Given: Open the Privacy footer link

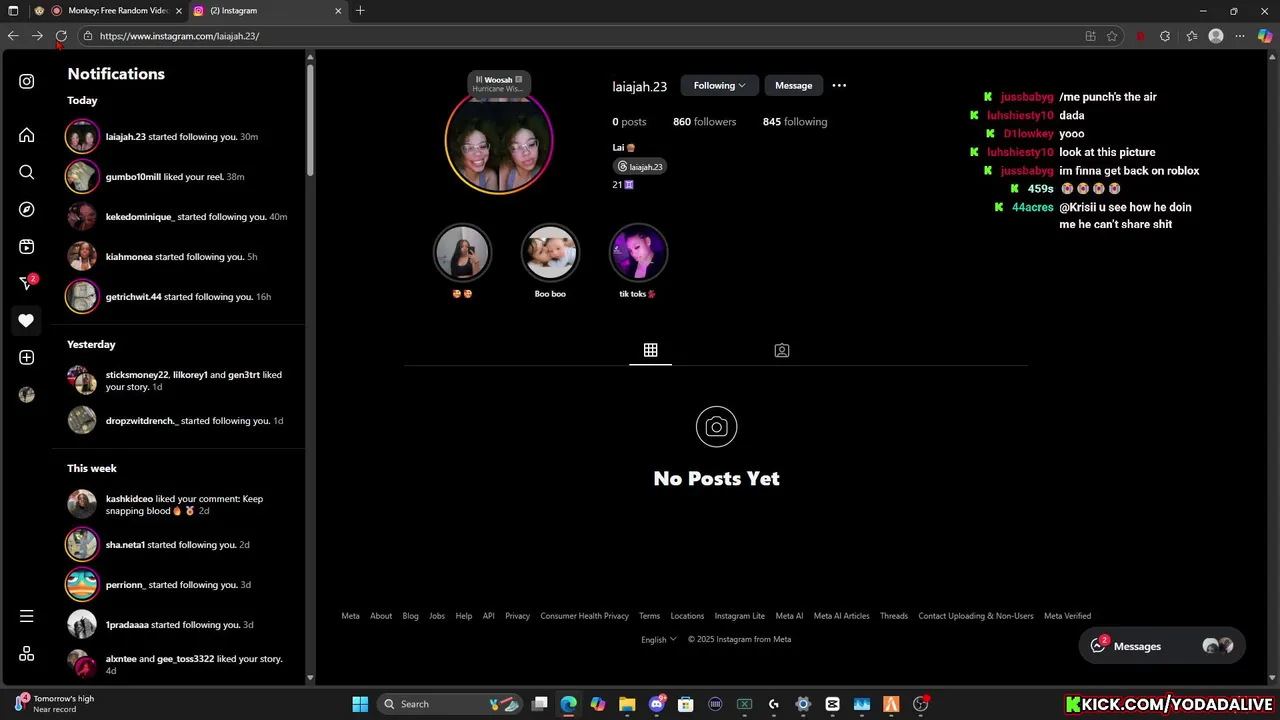Looking at the screenshot, I should click(x=517, y=616).
